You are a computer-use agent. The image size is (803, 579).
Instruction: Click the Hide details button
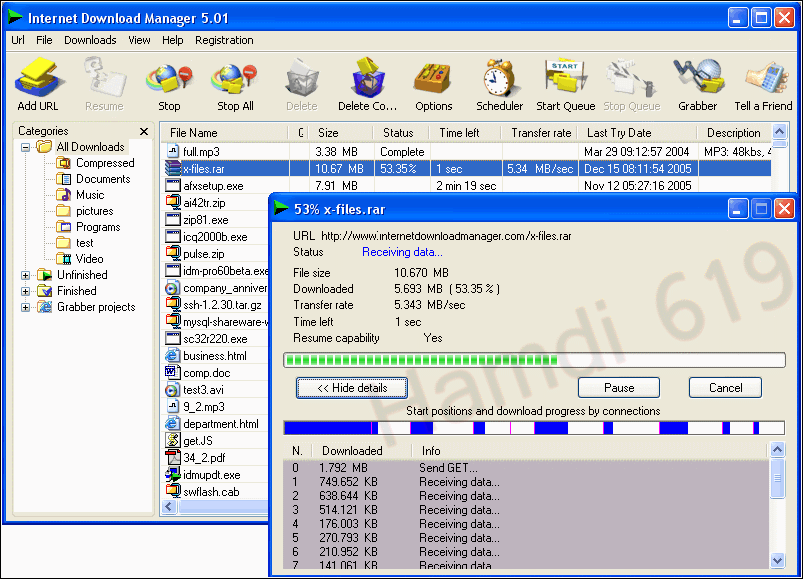(x=352, y=388)
